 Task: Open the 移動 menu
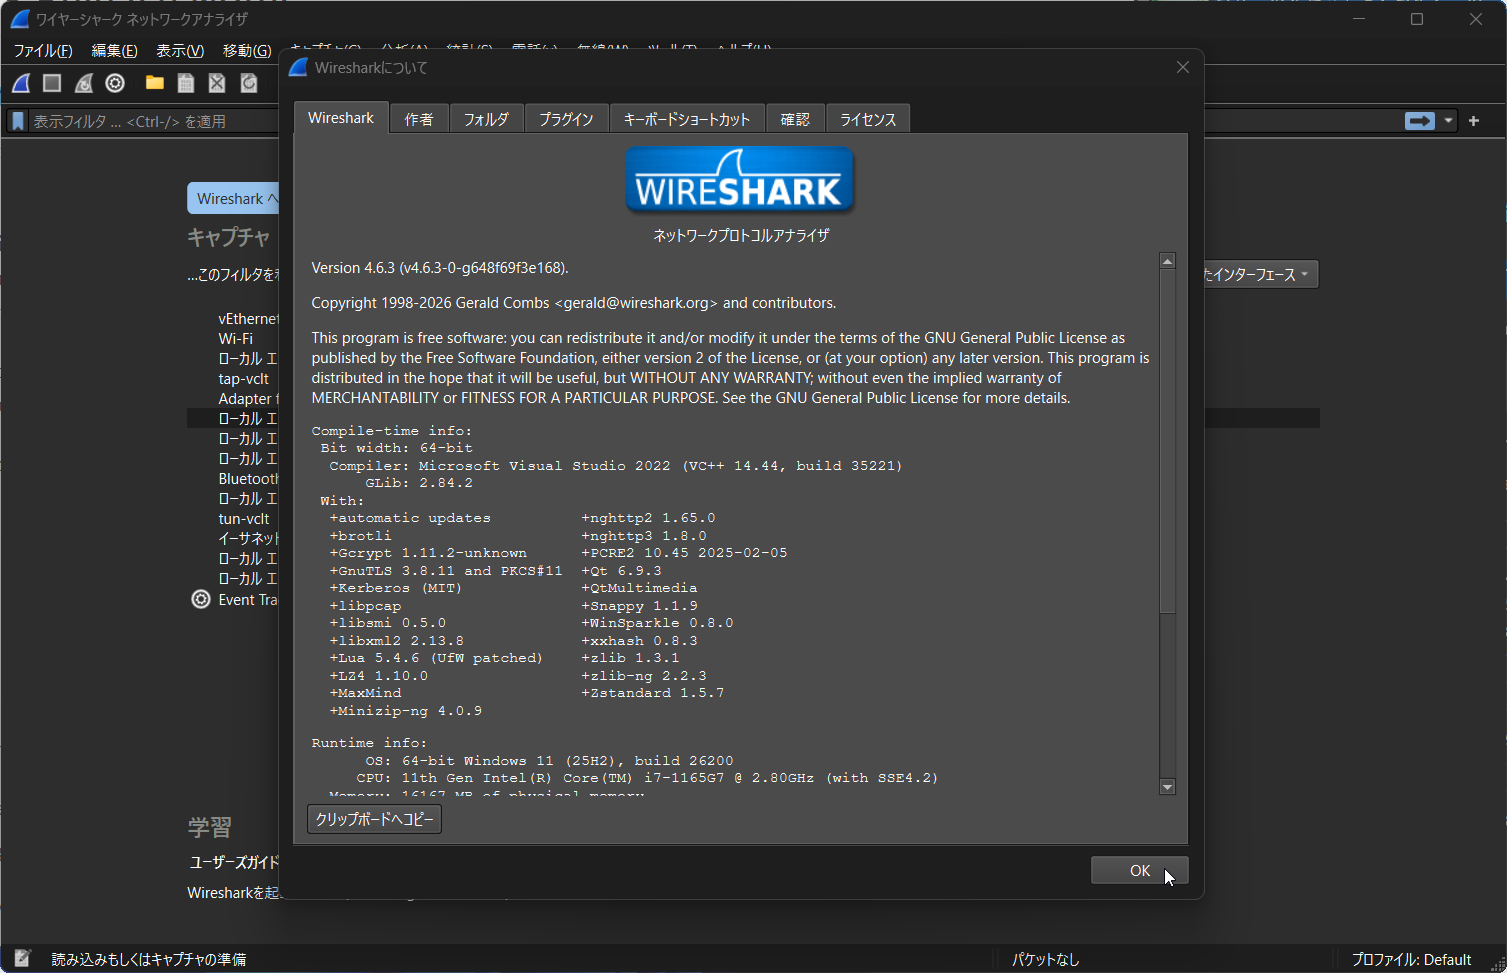pos(246,50)
